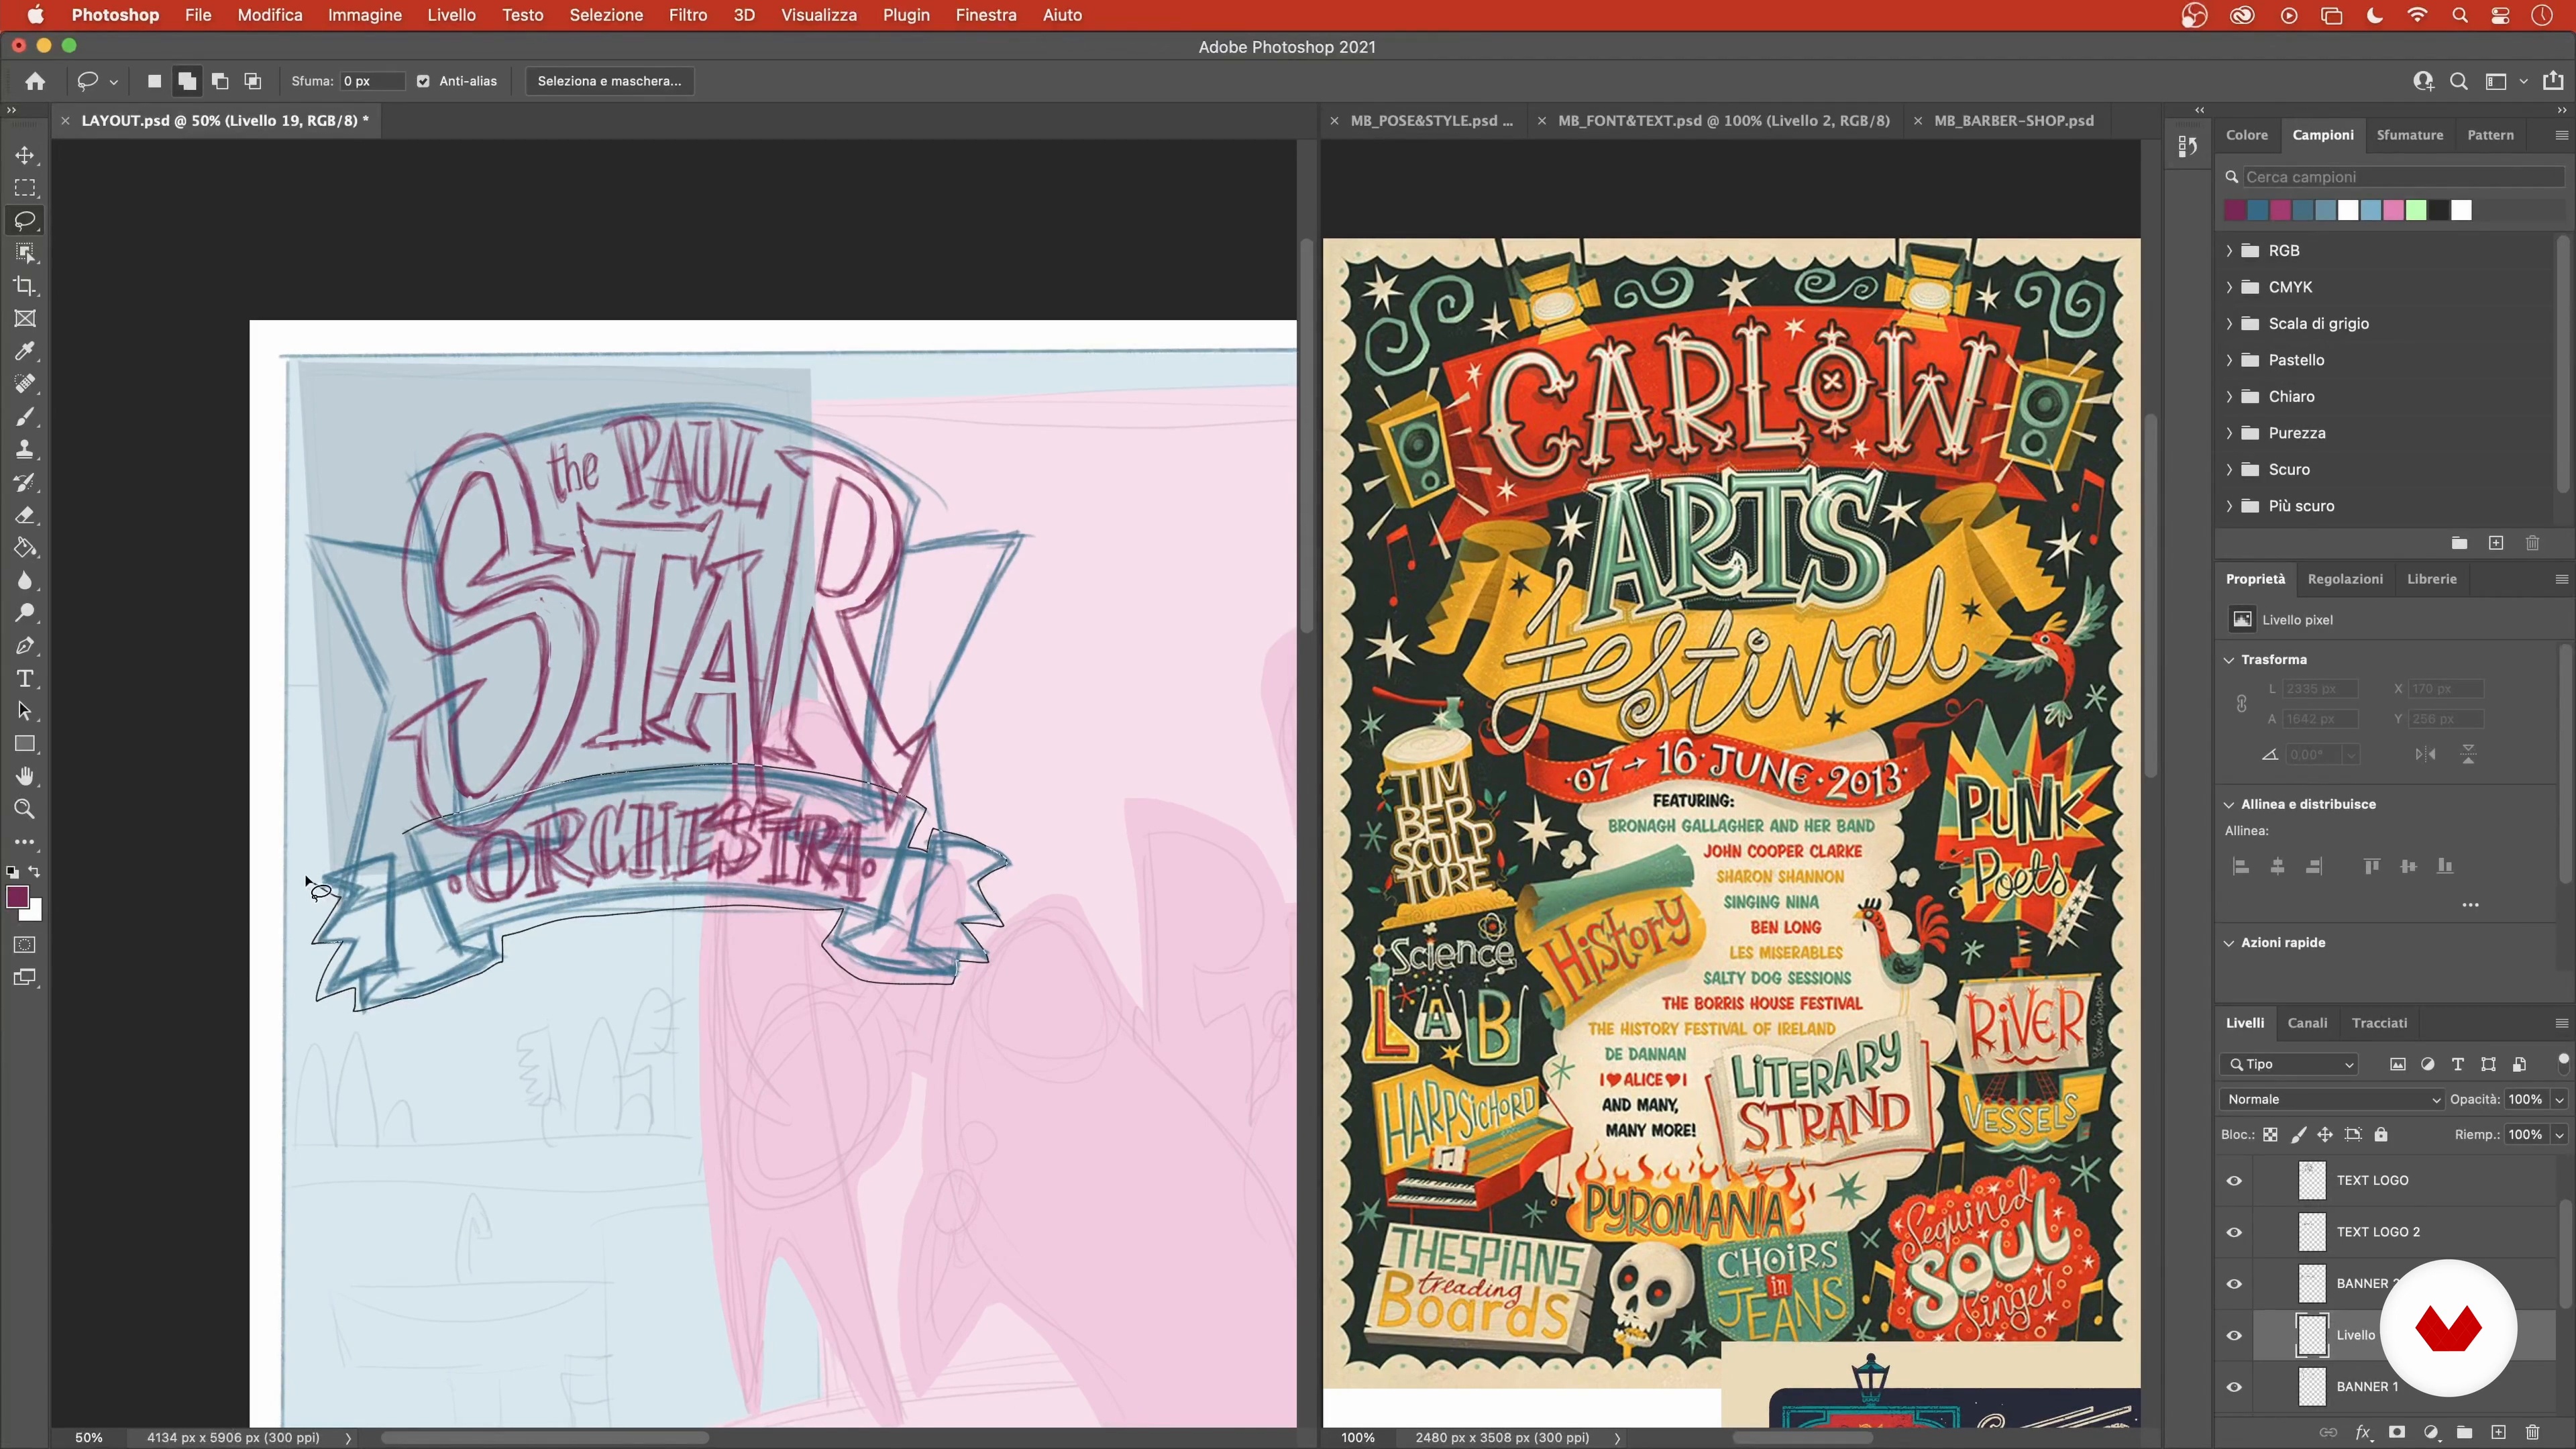Switch to the Sfumature tab
This screenshot has height=1449, width=2576.
[x=2409, y=135]
